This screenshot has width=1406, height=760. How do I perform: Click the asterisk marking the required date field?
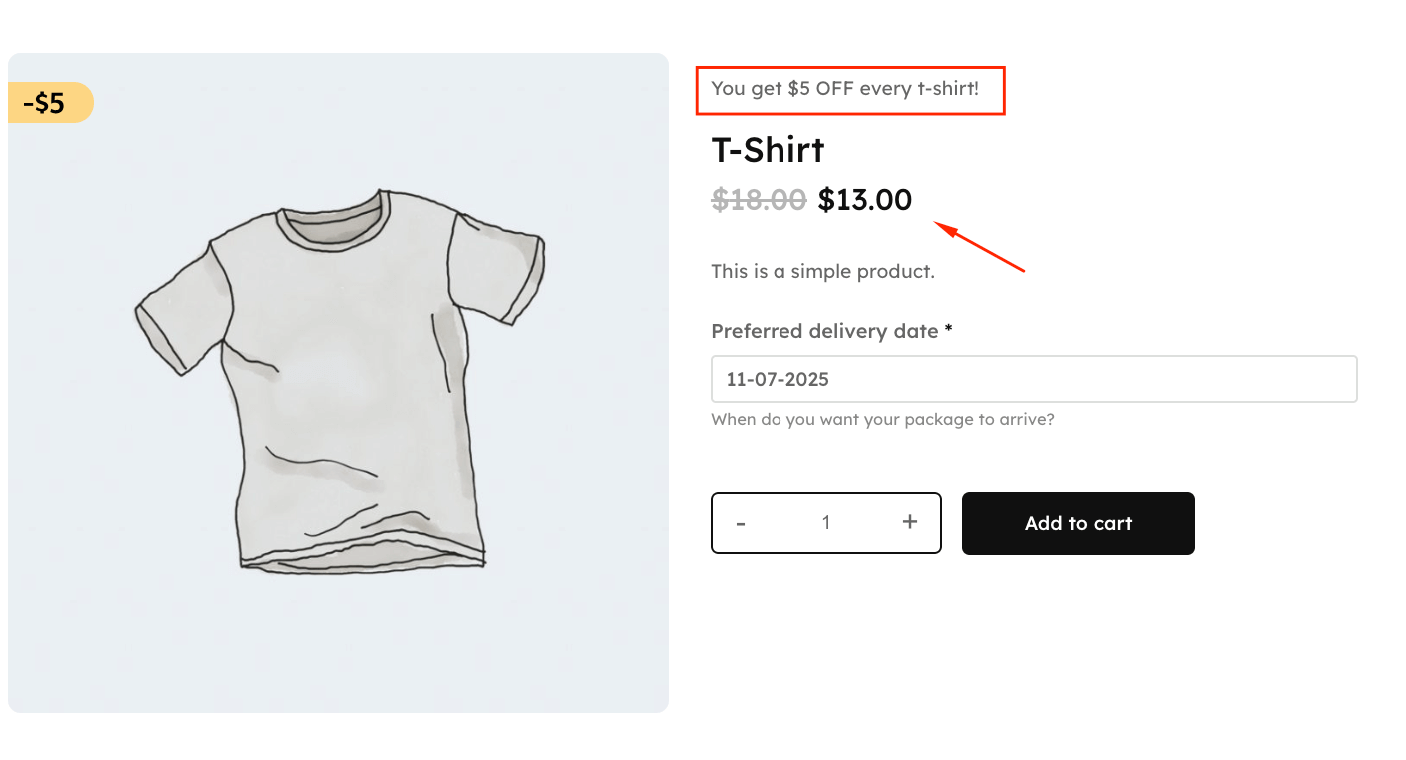947,330
